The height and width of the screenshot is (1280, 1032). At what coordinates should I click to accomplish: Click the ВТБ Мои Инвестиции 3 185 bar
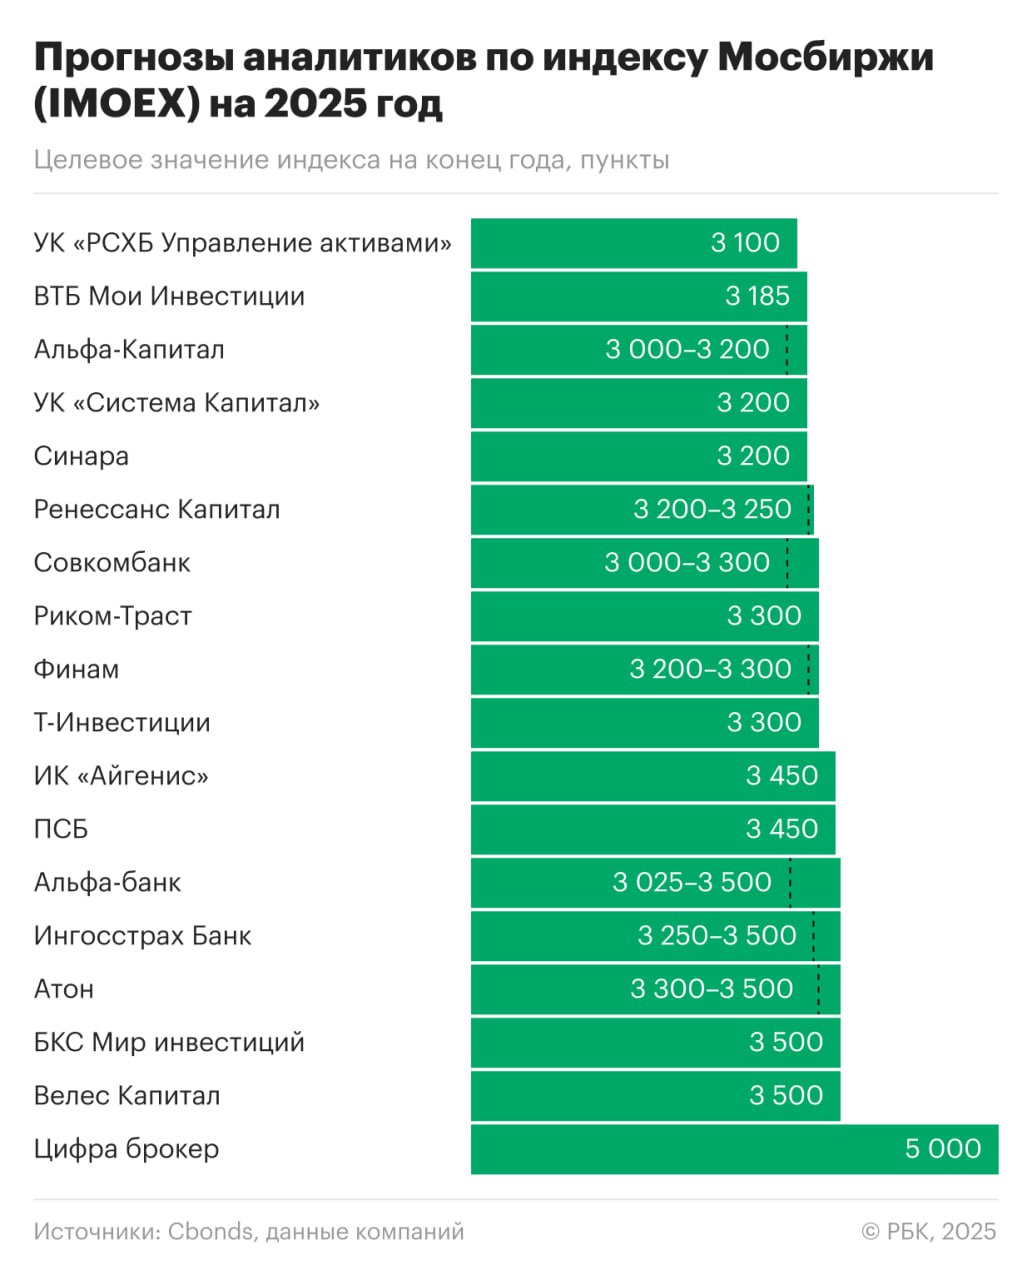tap(638, 296)
